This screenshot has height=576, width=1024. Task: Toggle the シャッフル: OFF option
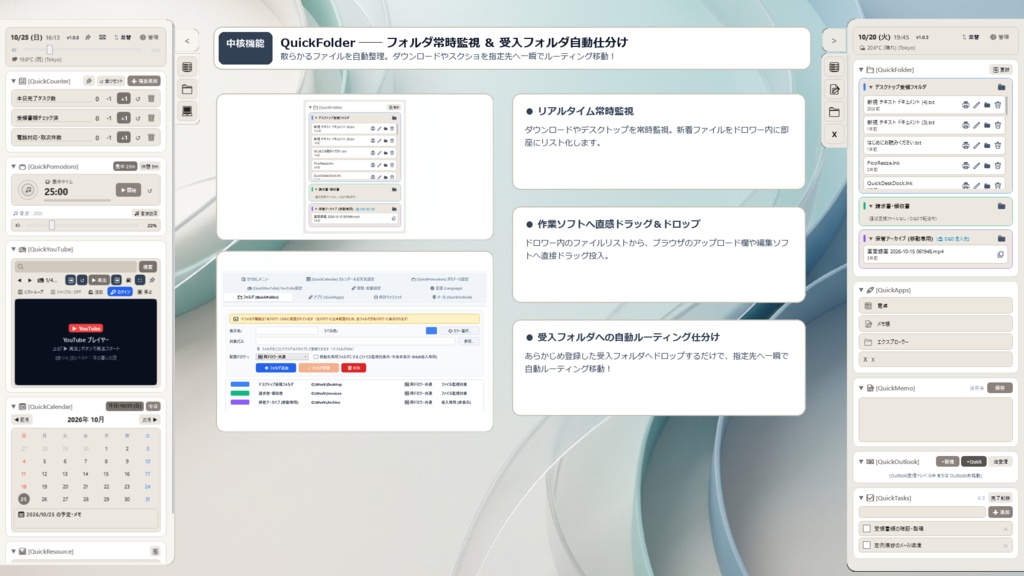[x=65, y=292]
